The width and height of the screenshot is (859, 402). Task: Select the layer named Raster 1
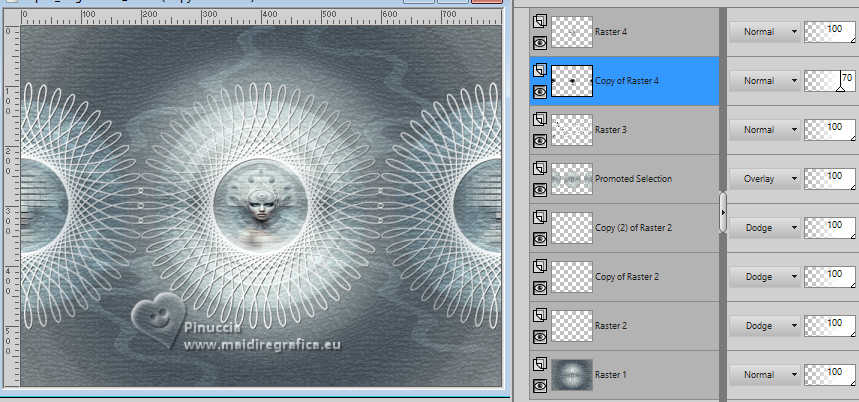[x=611, y=375]
